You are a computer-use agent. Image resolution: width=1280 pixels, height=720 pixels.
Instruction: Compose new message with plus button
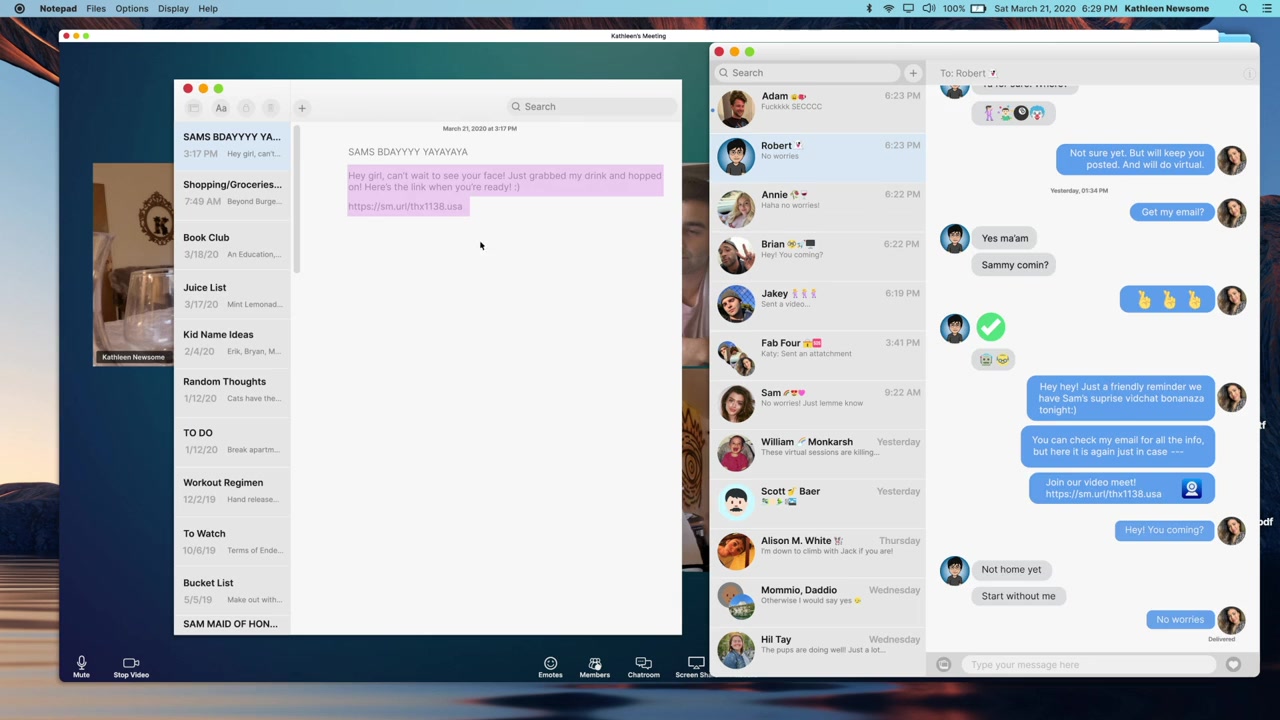pos(912,73)
